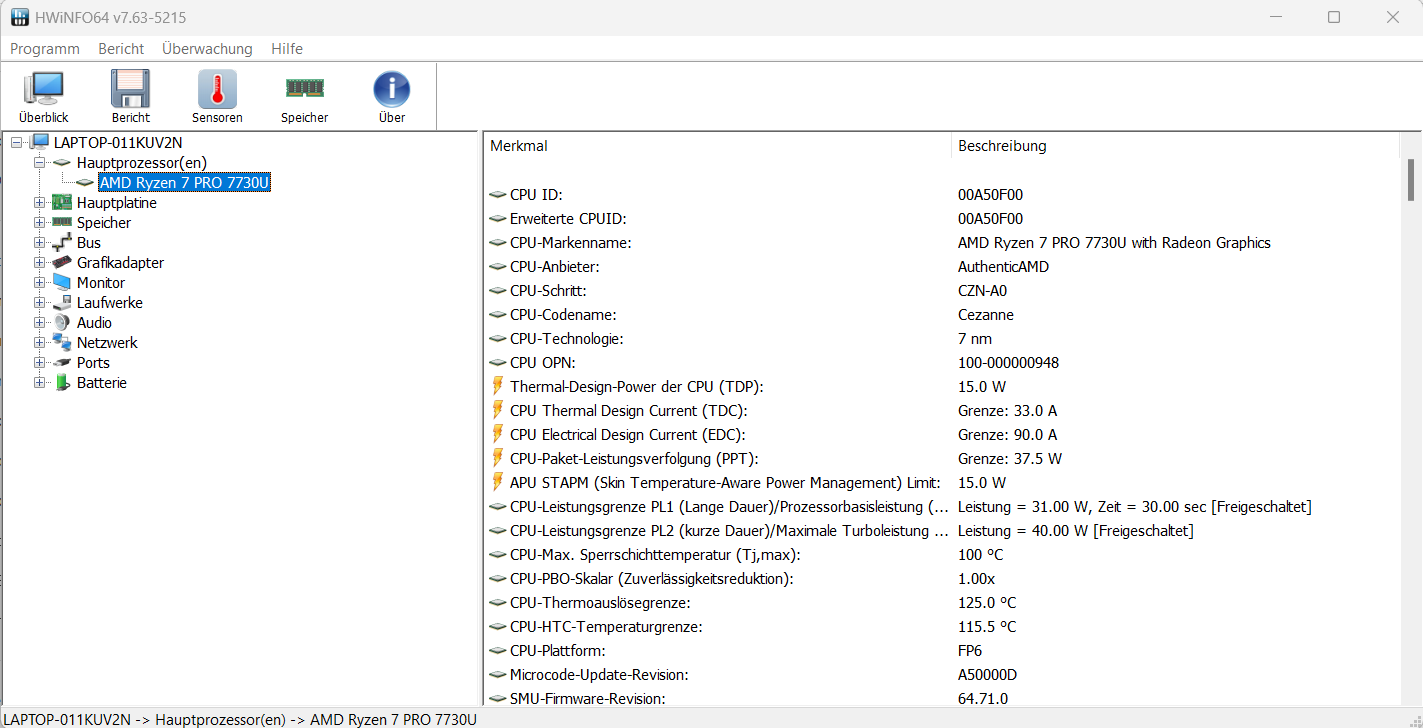Select the Grafikadapter tree icon
Screen dimensions: 1423x728
(x=62, y=263)
